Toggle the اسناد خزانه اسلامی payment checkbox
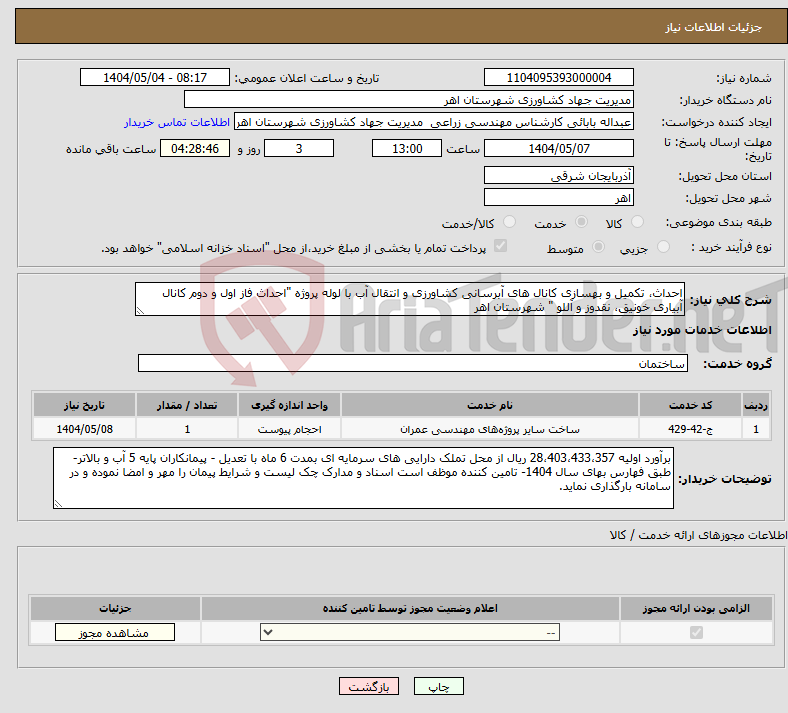Screen dimensions: 788x713 click(501, 246)
